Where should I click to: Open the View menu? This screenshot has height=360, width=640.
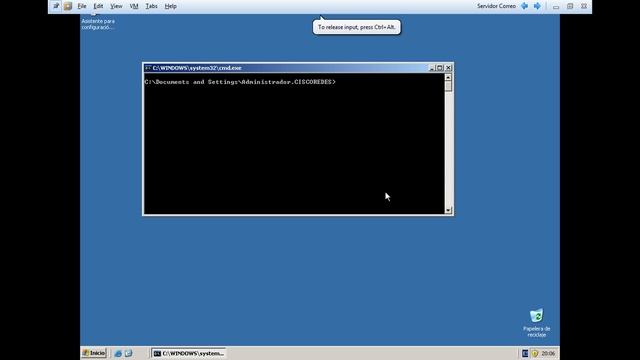(x=116, y=6)
